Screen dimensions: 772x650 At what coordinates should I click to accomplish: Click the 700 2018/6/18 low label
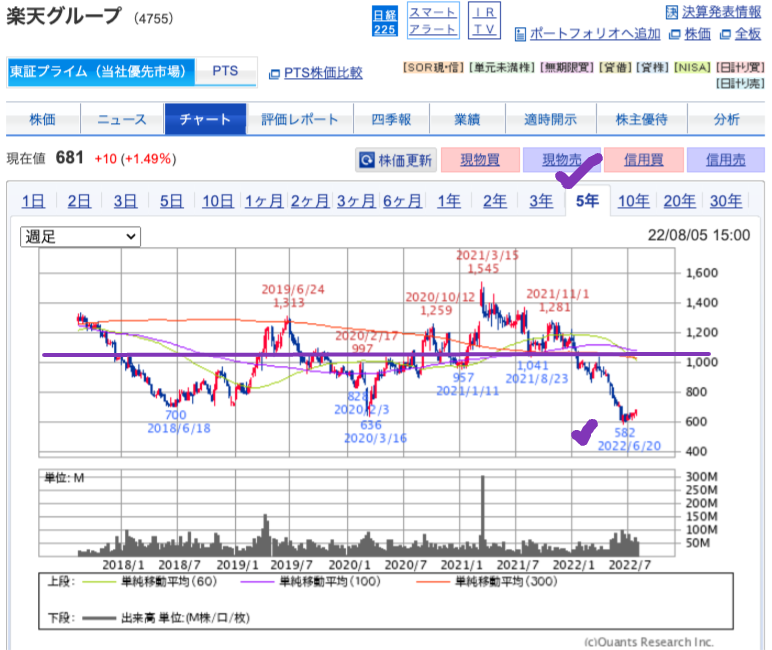tap(178, 422)
